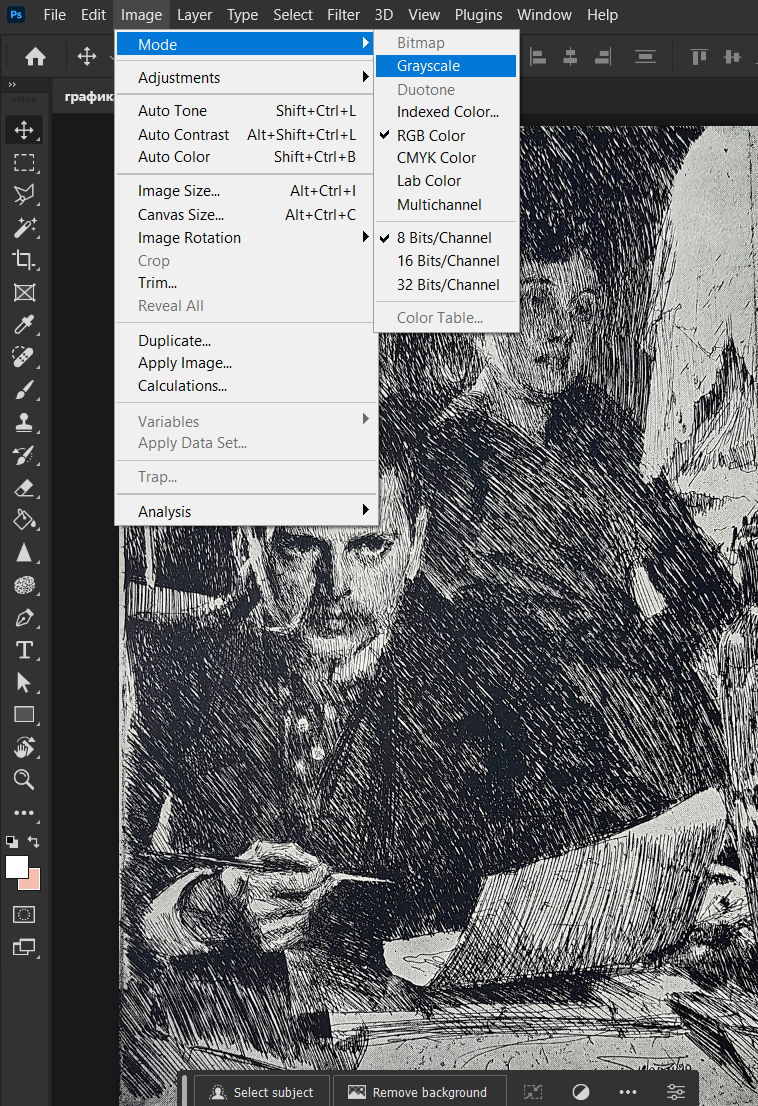Open contextual task bar properties sliders icon
Image resolution: width=758 pixels, height=1106 pixels.
[676, 1092]
